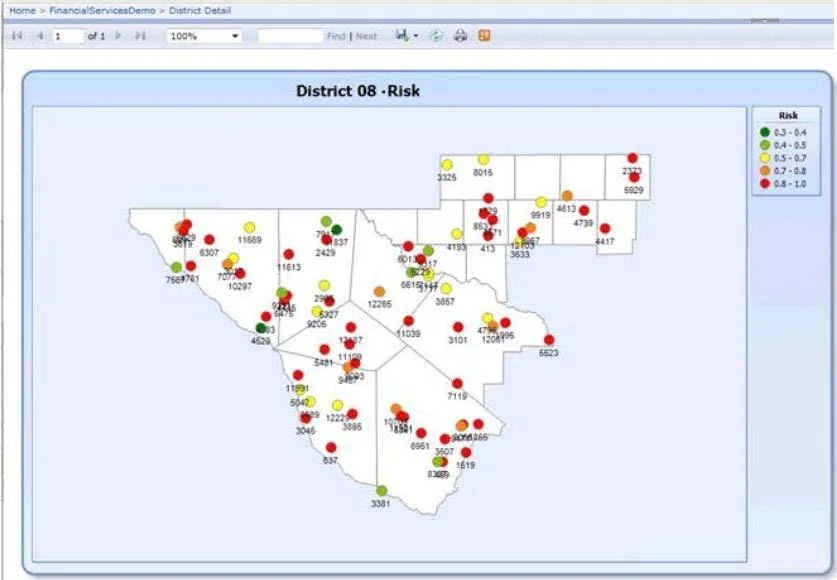Click the 0.5 - 0.7 yellow legend swatch
Image resolution: width=837 pixels, height=580 pixels.
pyautogui.click(x=765, y=157)
